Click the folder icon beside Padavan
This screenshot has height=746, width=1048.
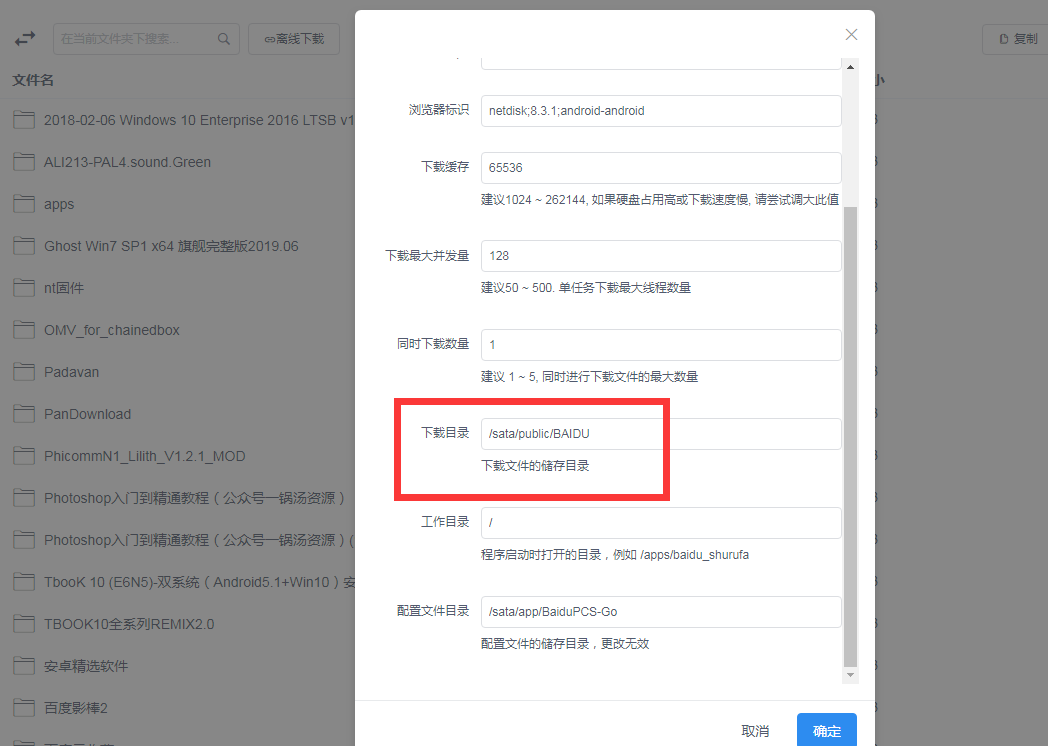(x=24, y=372)
